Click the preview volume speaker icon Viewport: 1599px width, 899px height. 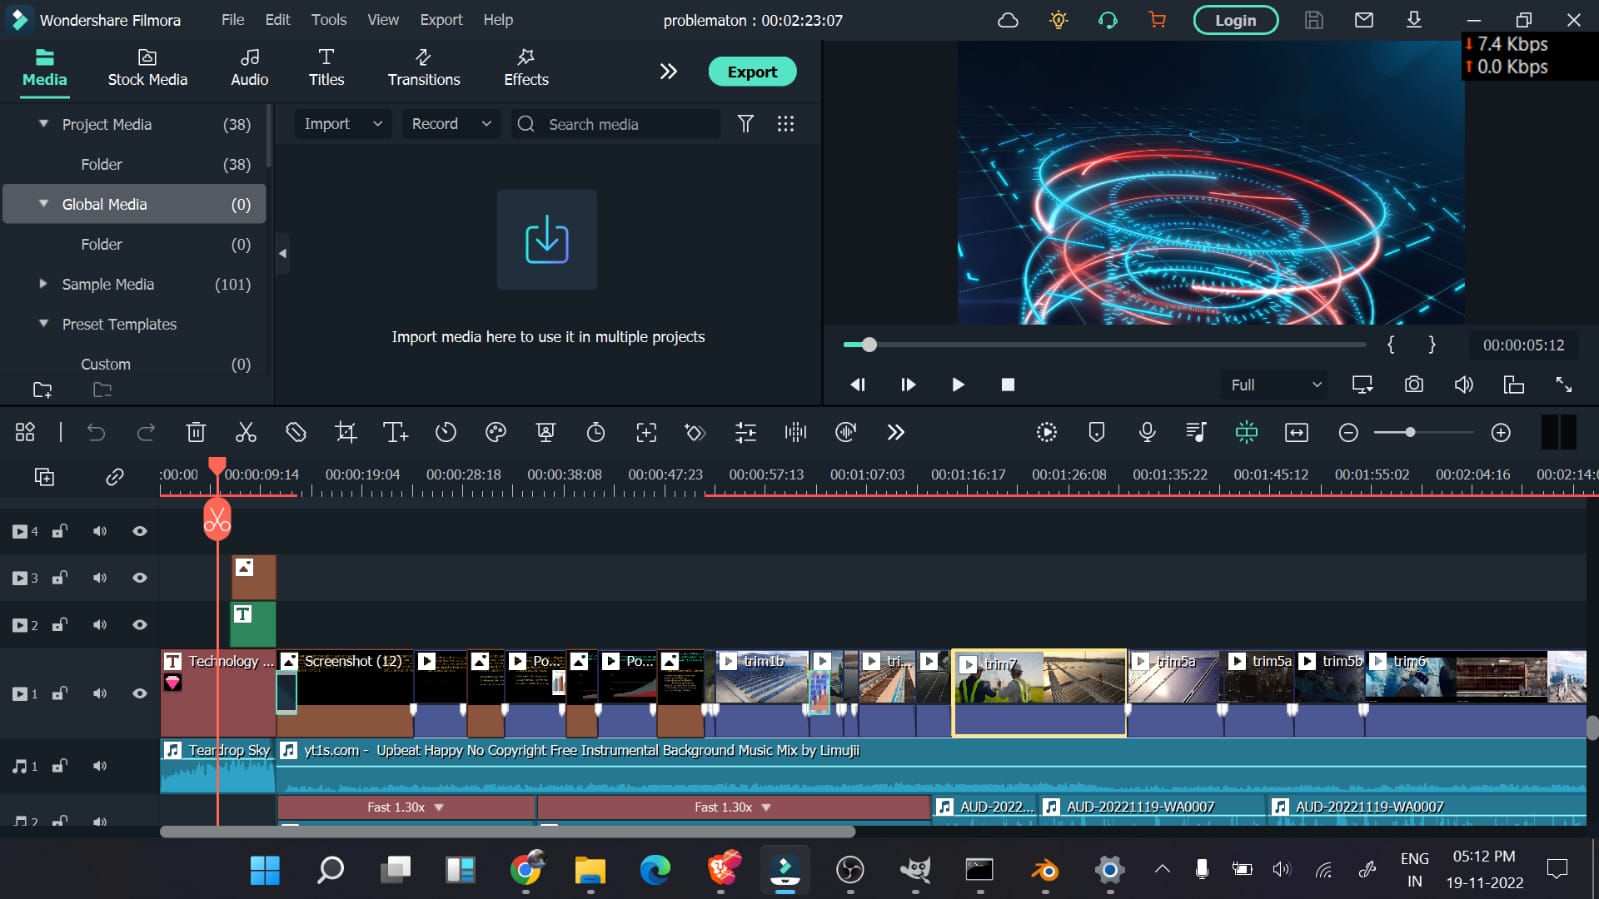click(x=1464, y=385)
